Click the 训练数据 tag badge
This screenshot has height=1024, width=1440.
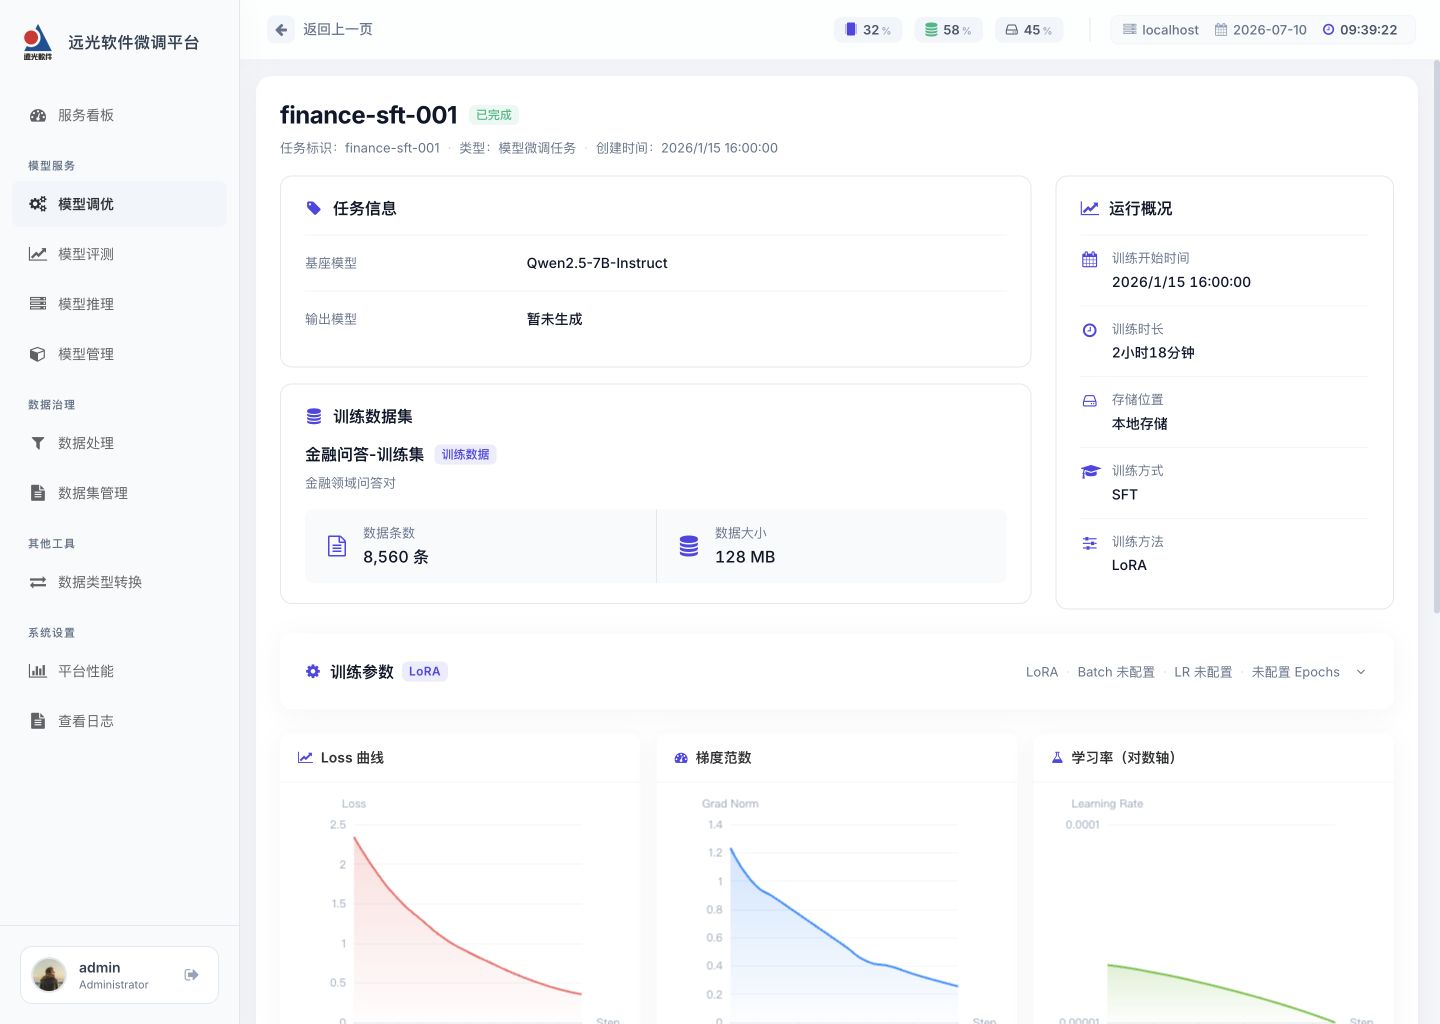(466, 455)
